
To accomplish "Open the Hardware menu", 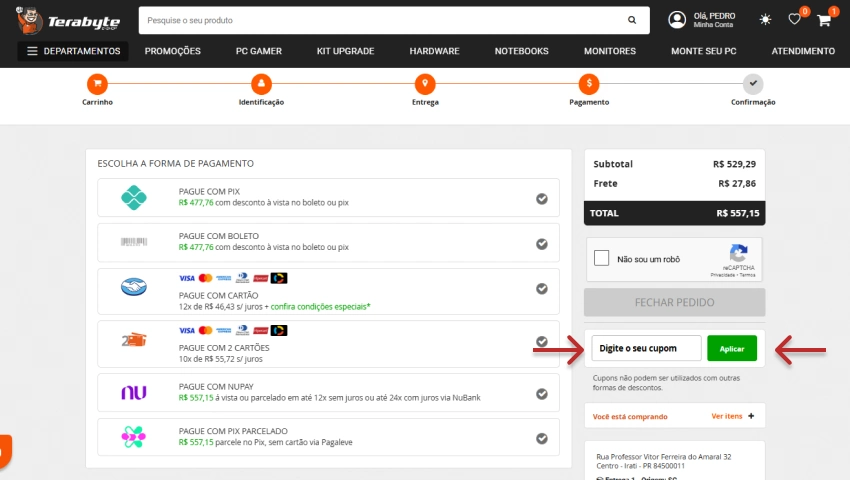I will (x=434, y=51).
